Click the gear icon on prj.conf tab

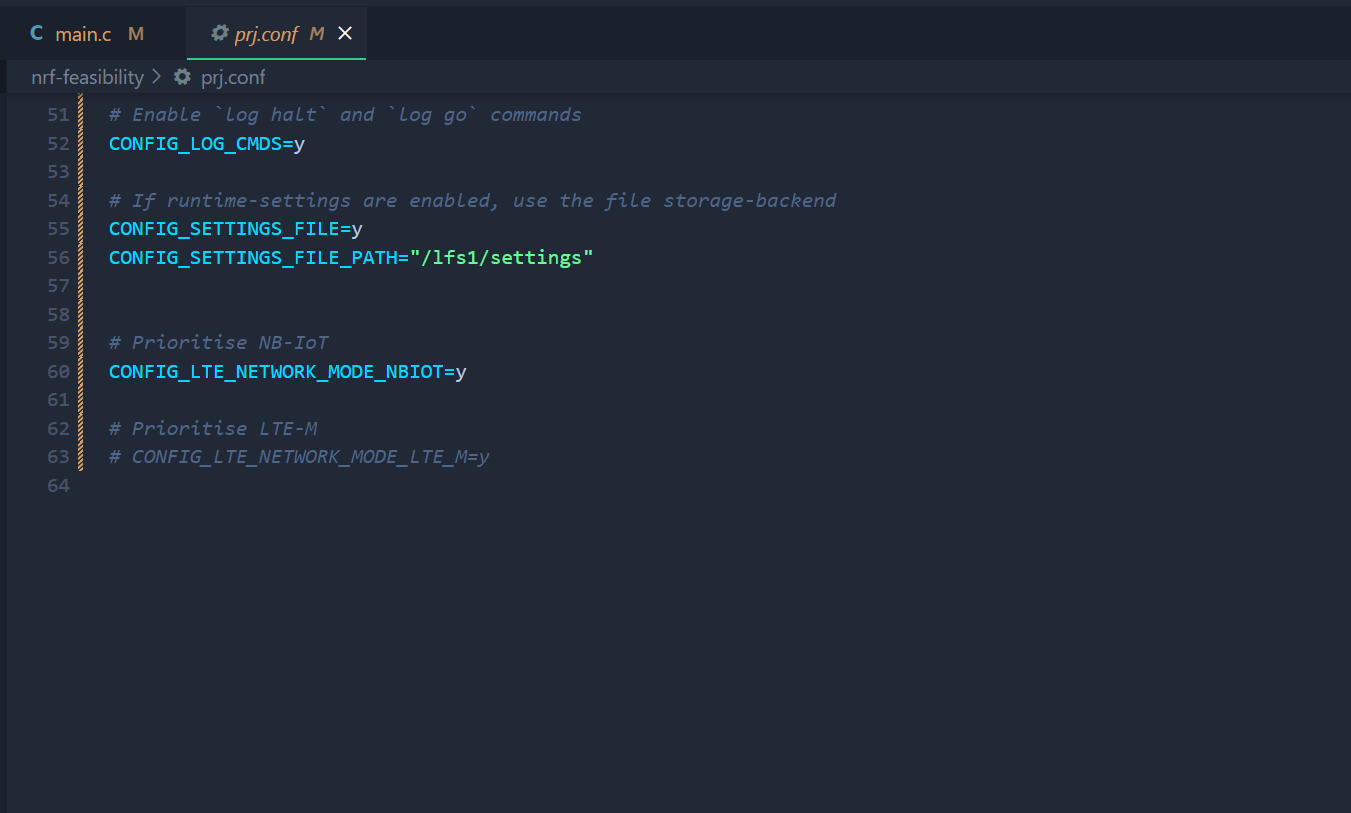coord(220,33)
